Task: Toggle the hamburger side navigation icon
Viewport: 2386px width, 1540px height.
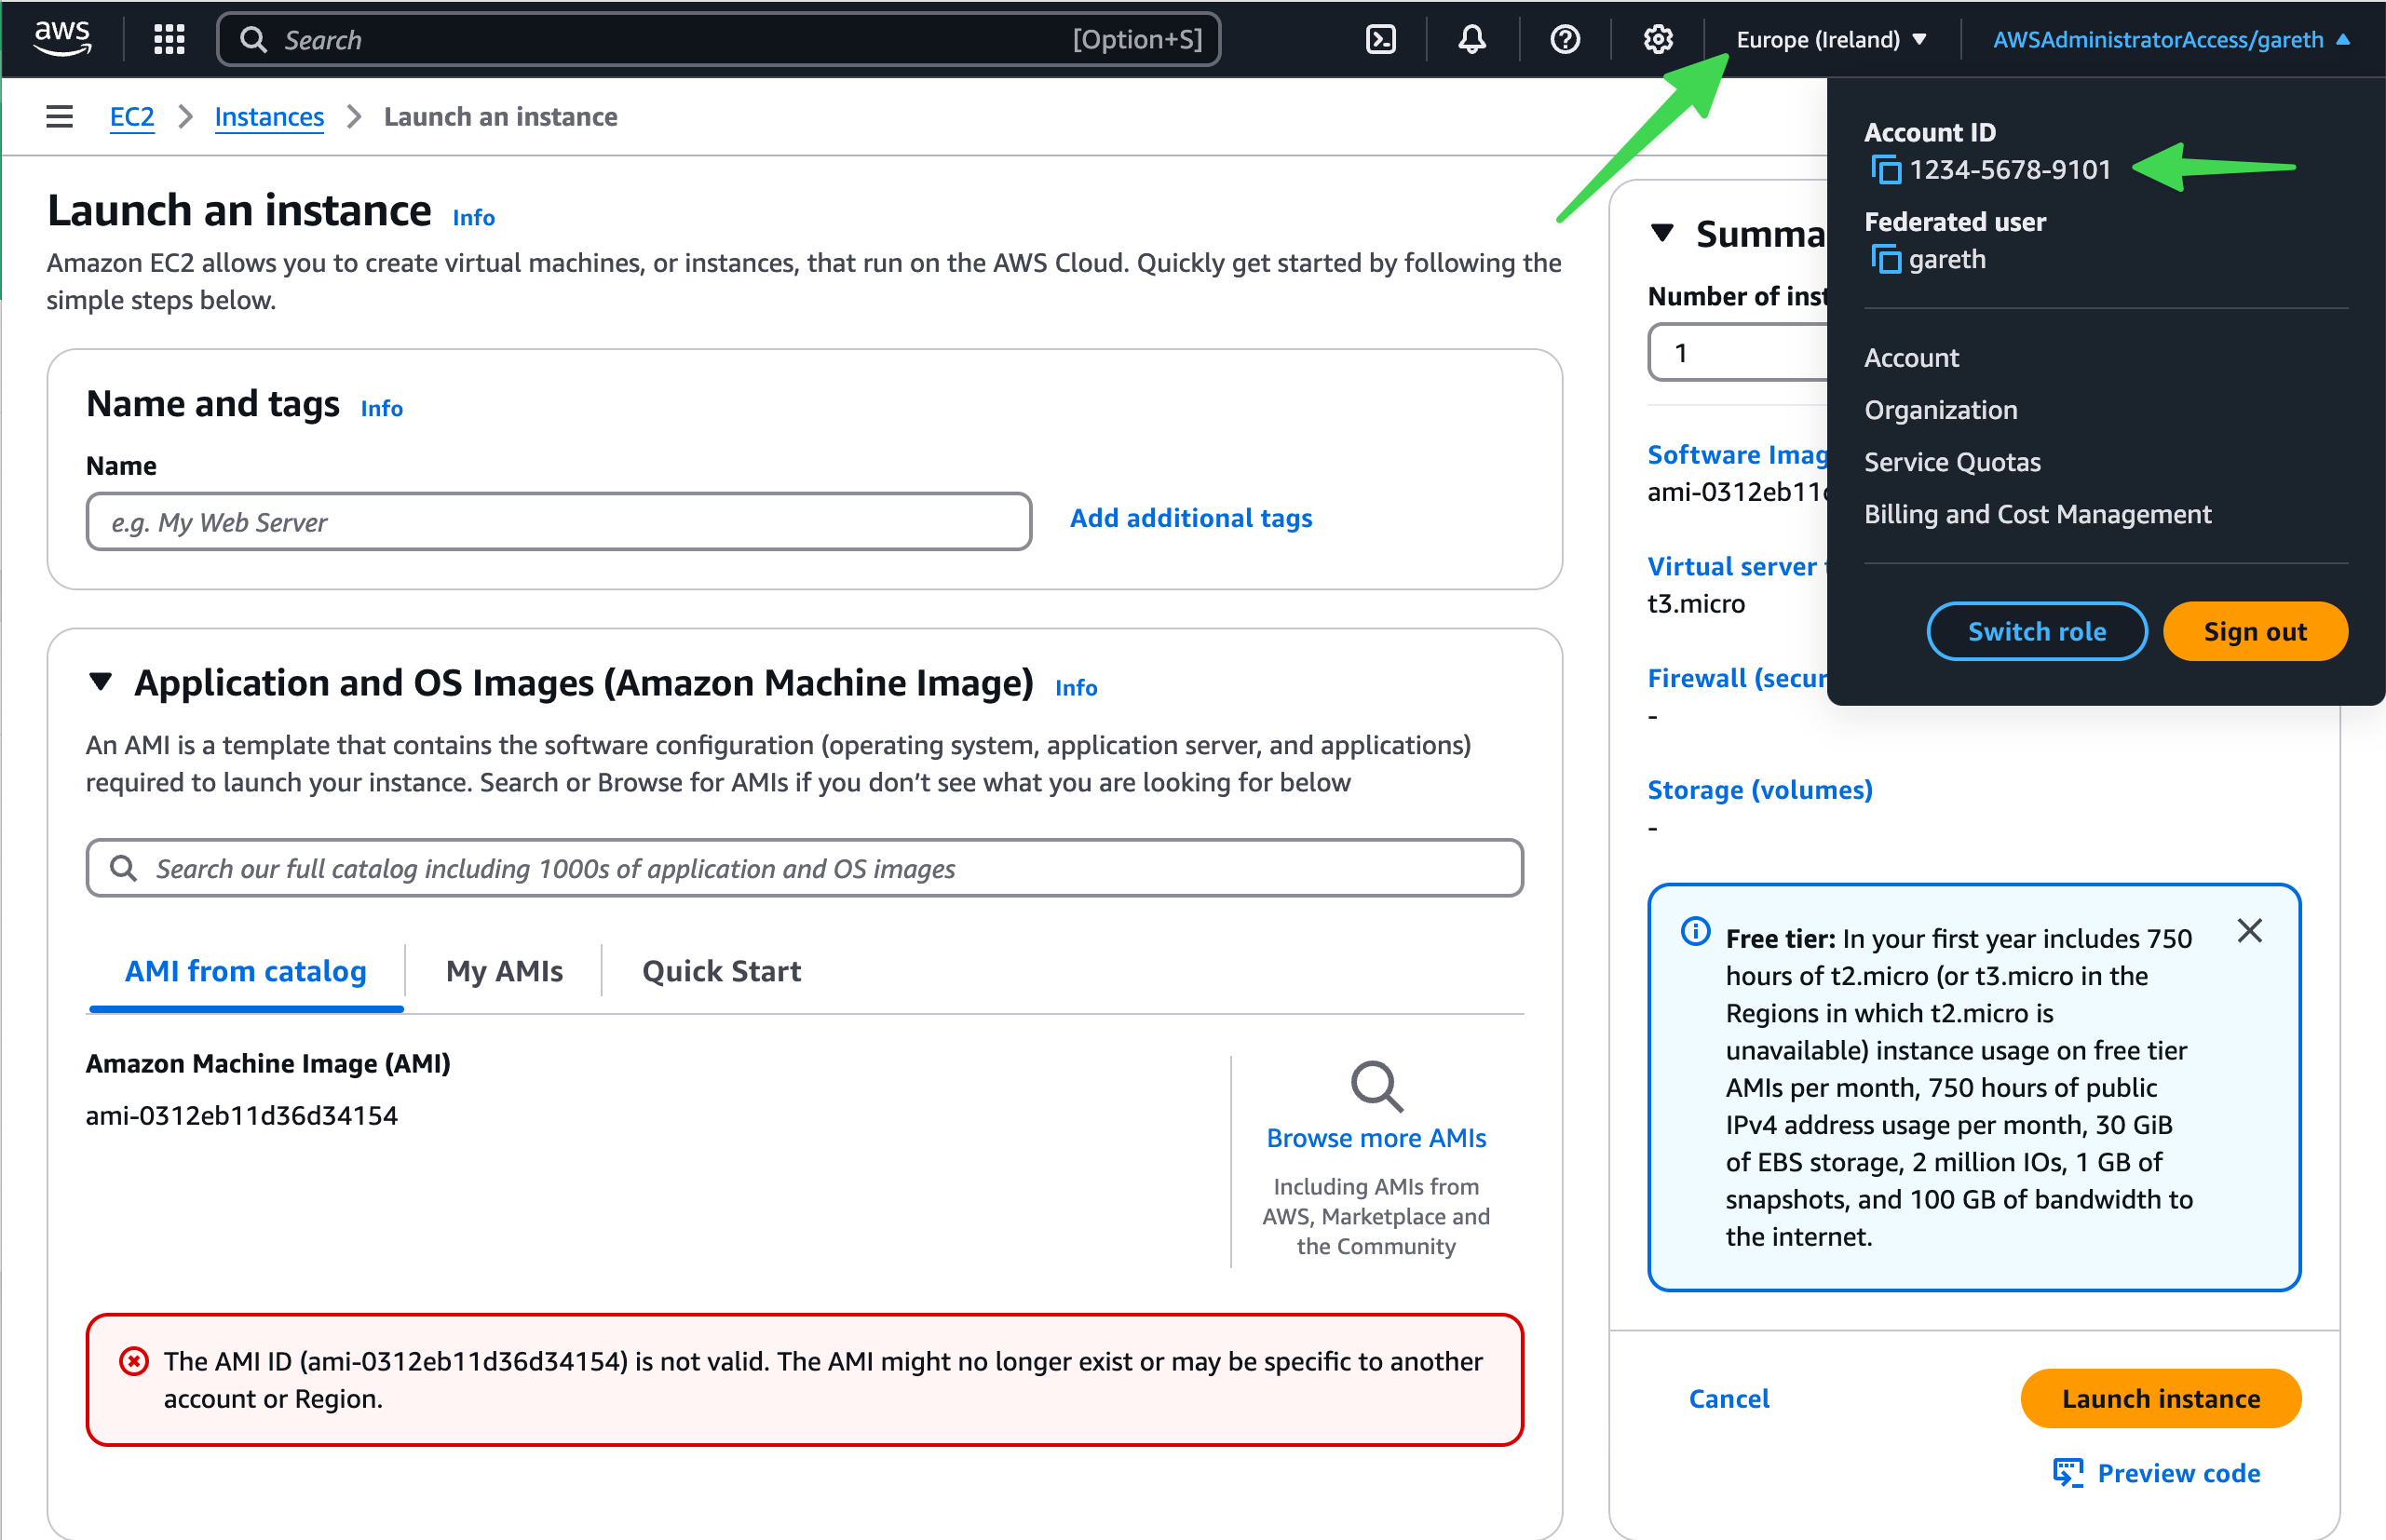Action: (x=60, y=116)
